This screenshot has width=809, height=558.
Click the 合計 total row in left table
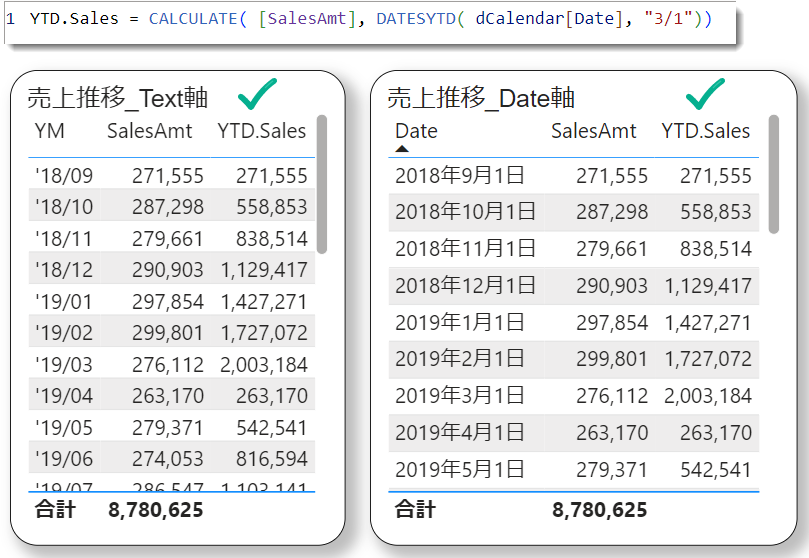pos(171,510)
